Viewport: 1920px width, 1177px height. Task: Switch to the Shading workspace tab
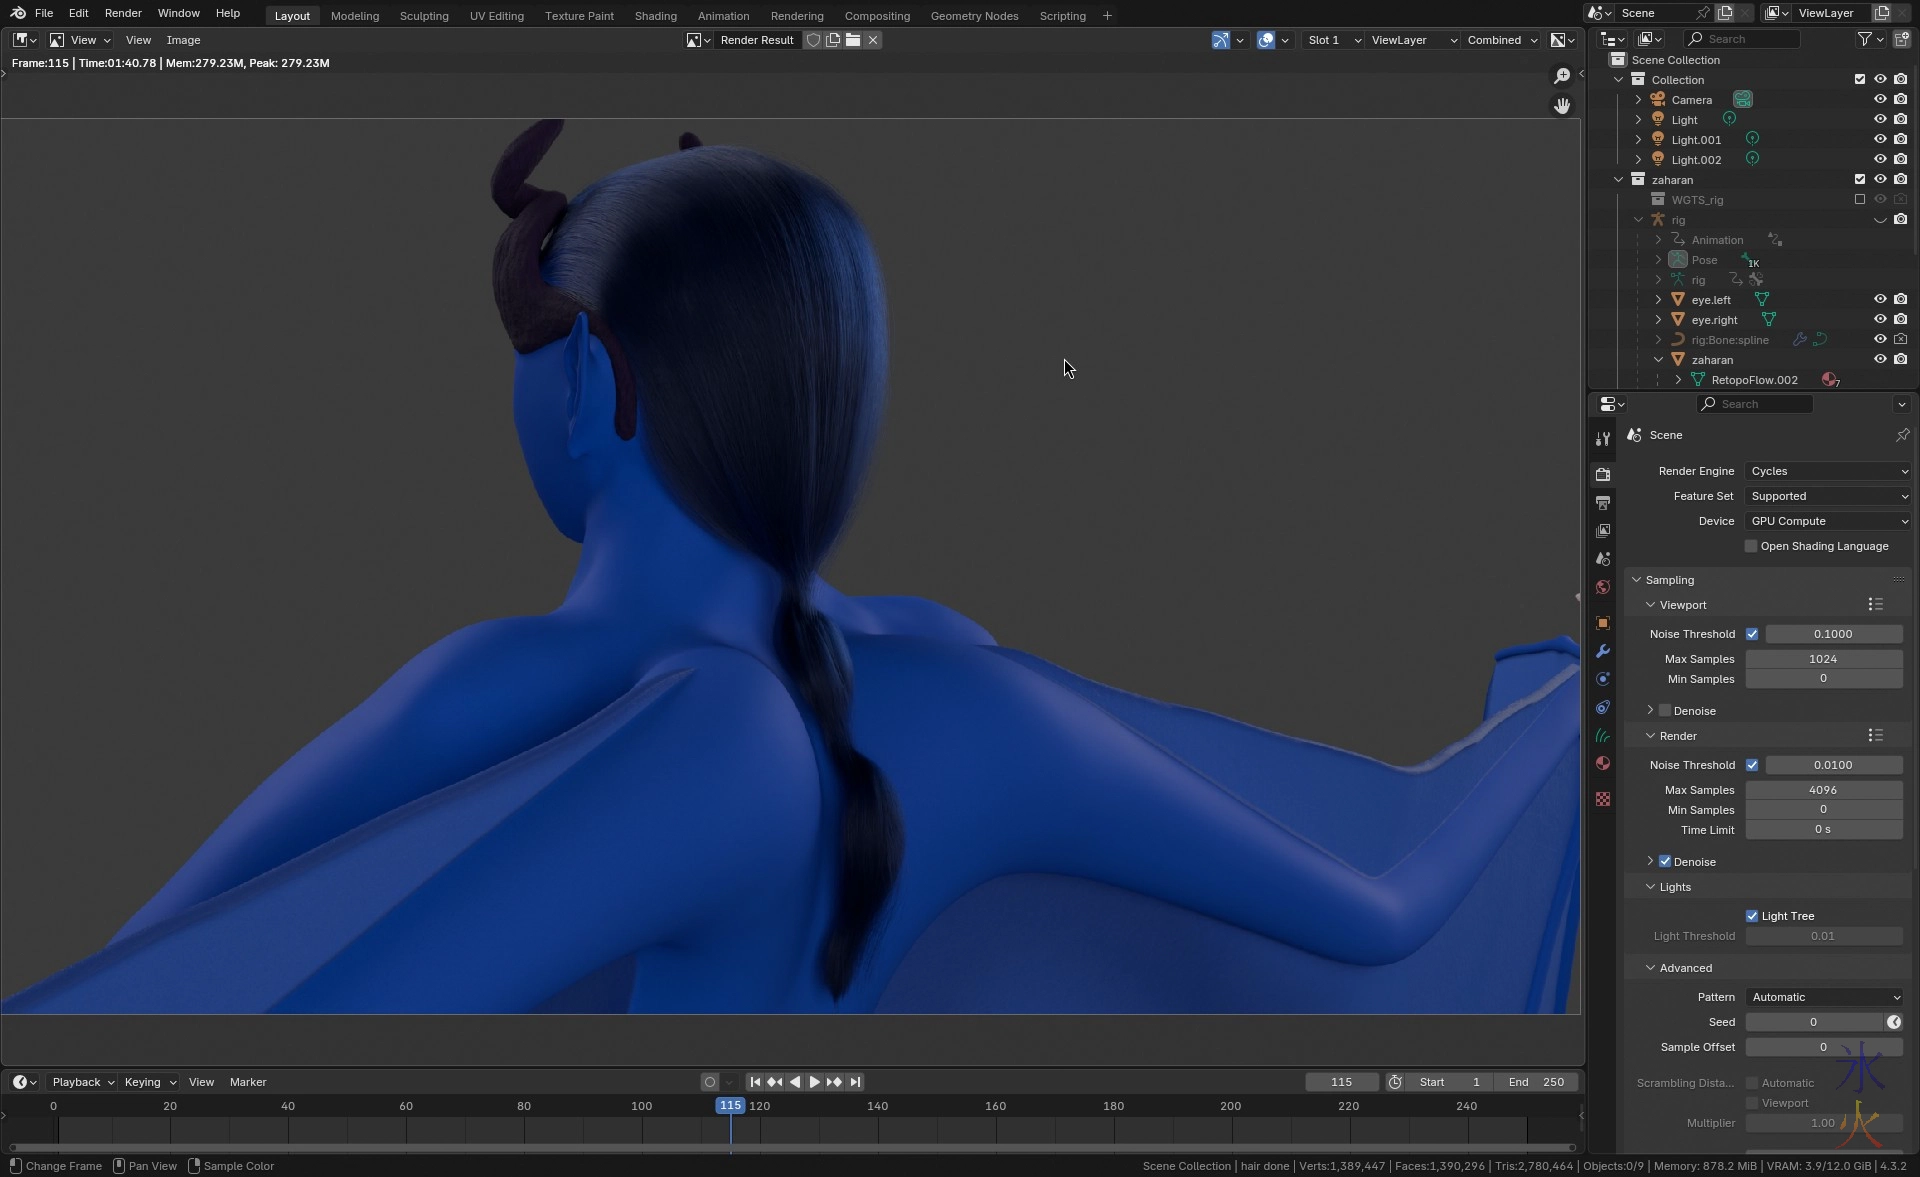655,16
